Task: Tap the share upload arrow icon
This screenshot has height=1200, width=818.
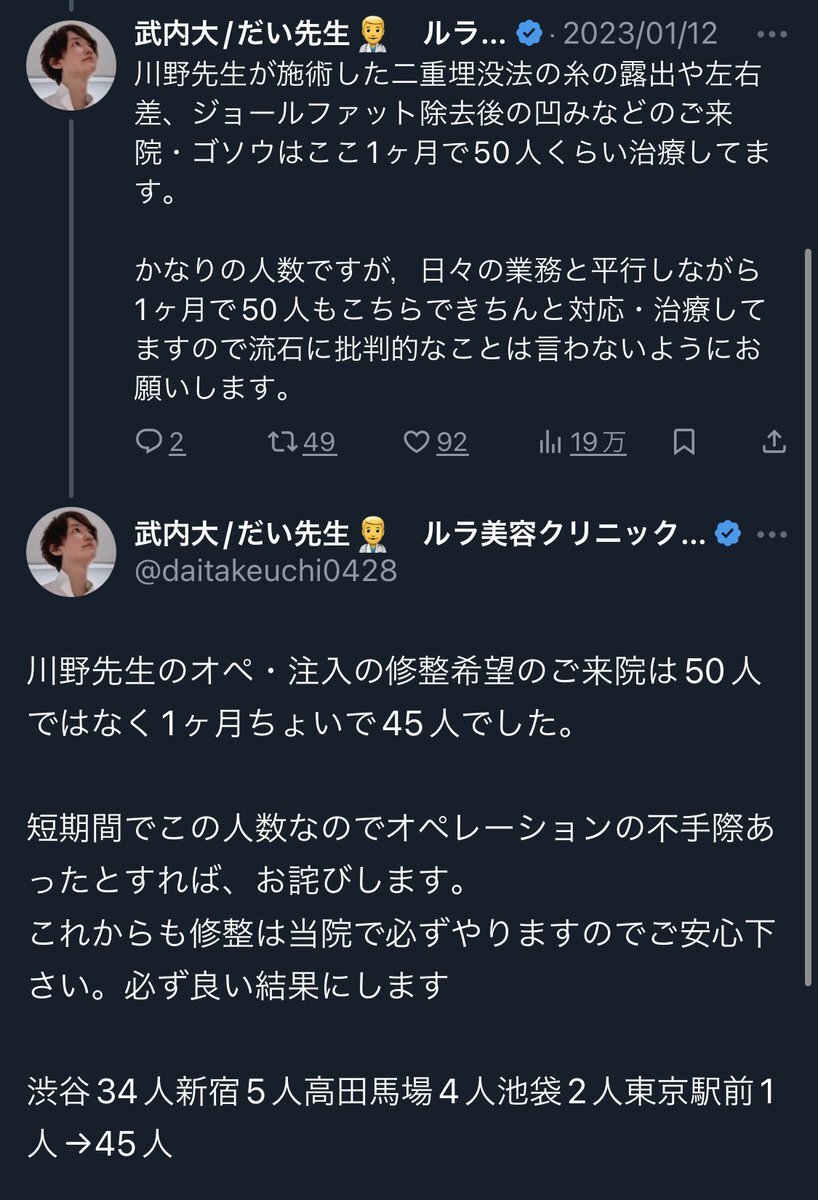Action: 775,442
